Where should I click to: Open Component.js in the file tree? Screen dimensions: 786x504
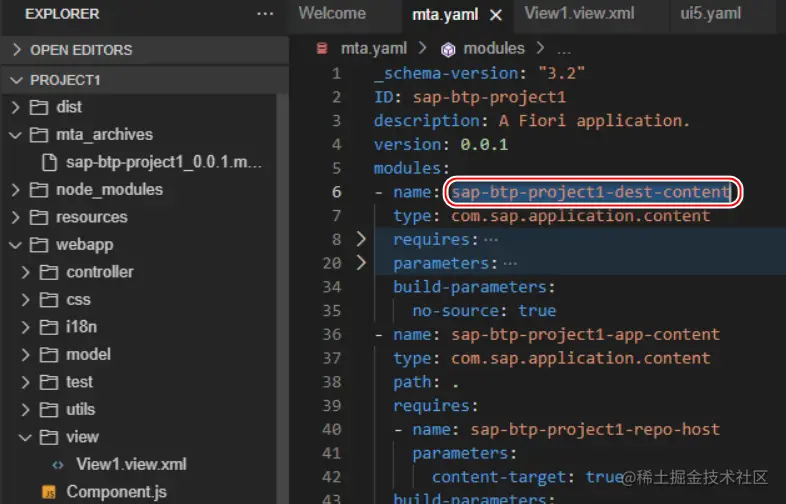click(x=116, y=491)
